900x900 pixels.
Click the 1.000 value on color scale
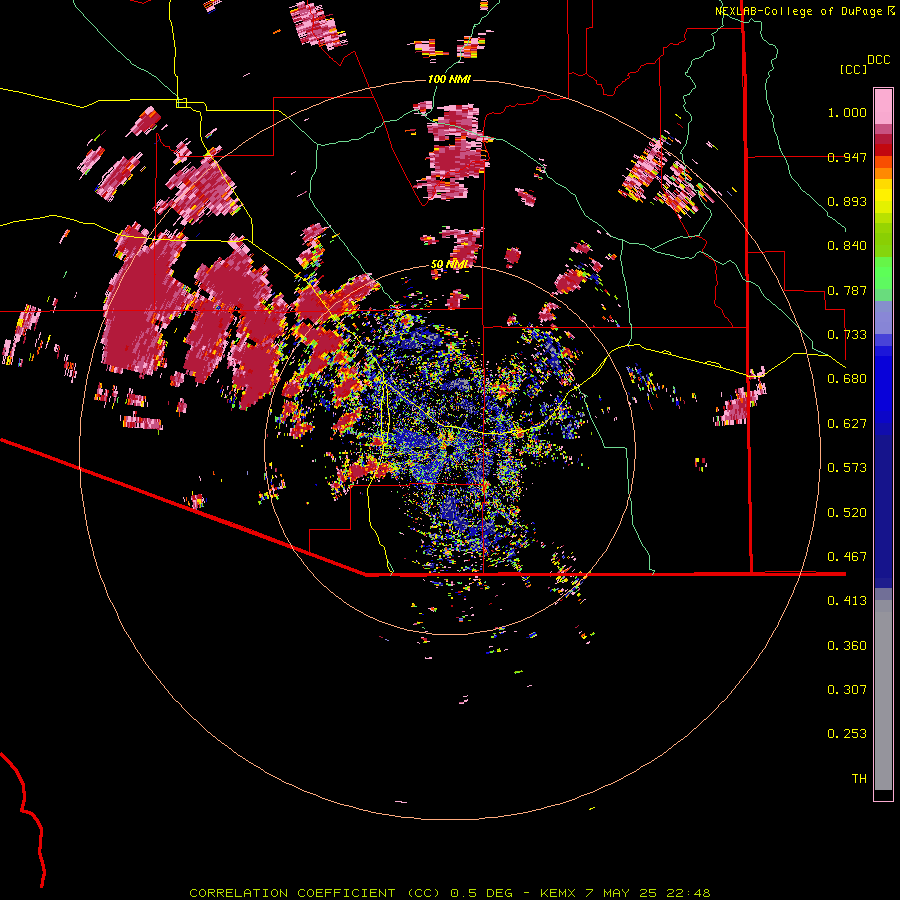(x=847, y=112)
